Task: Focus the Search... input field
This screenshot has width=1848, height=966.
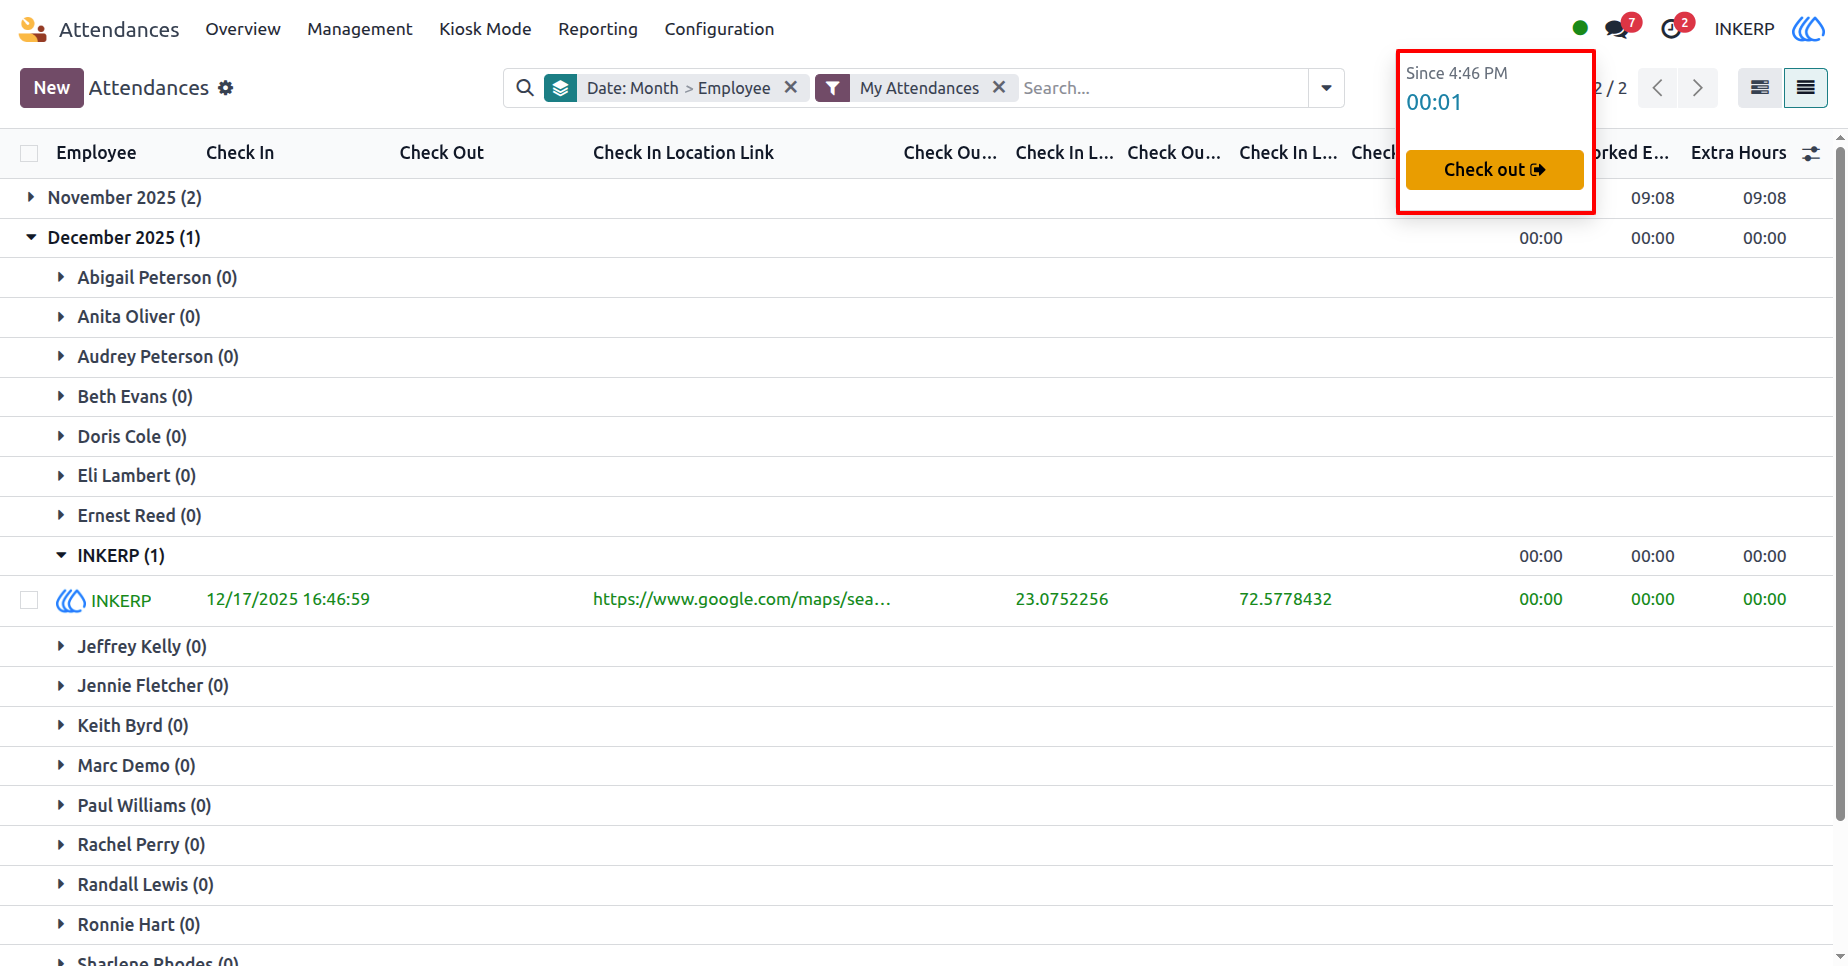Action: pos(1163,88)
